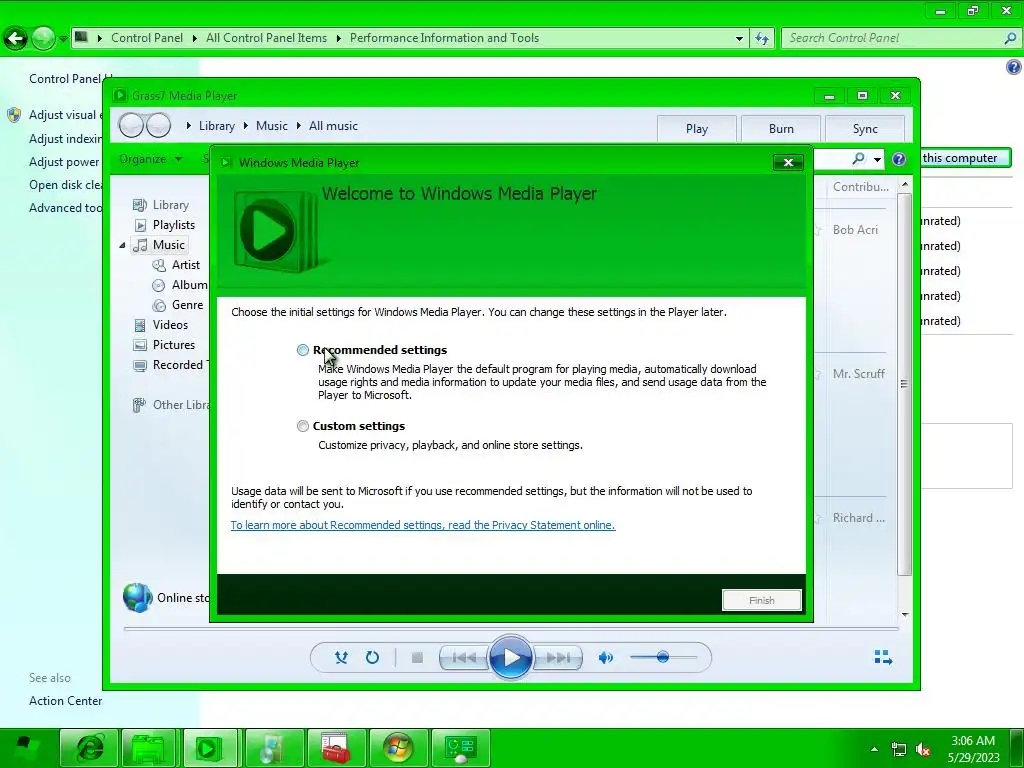
Task: Click the All Control Panel Items breadcrumb
Action: point(266,38)
